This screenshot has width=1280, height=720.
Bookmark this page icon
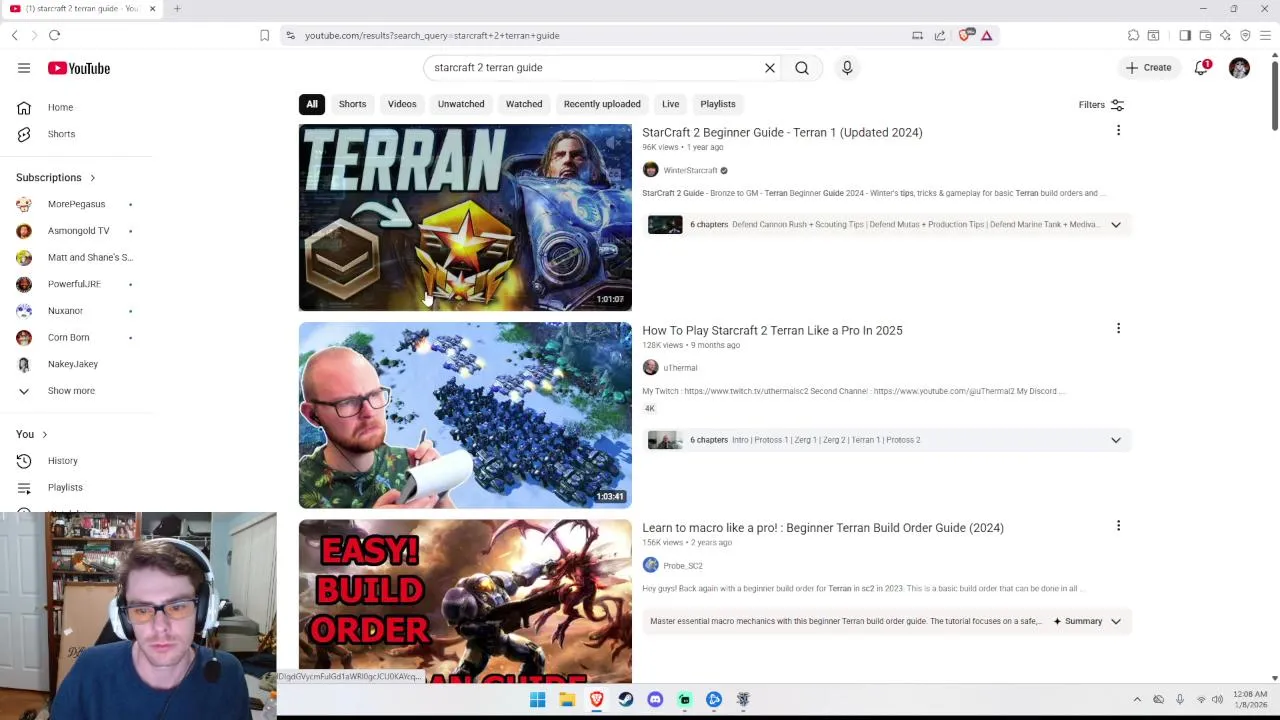pos(264,35)
